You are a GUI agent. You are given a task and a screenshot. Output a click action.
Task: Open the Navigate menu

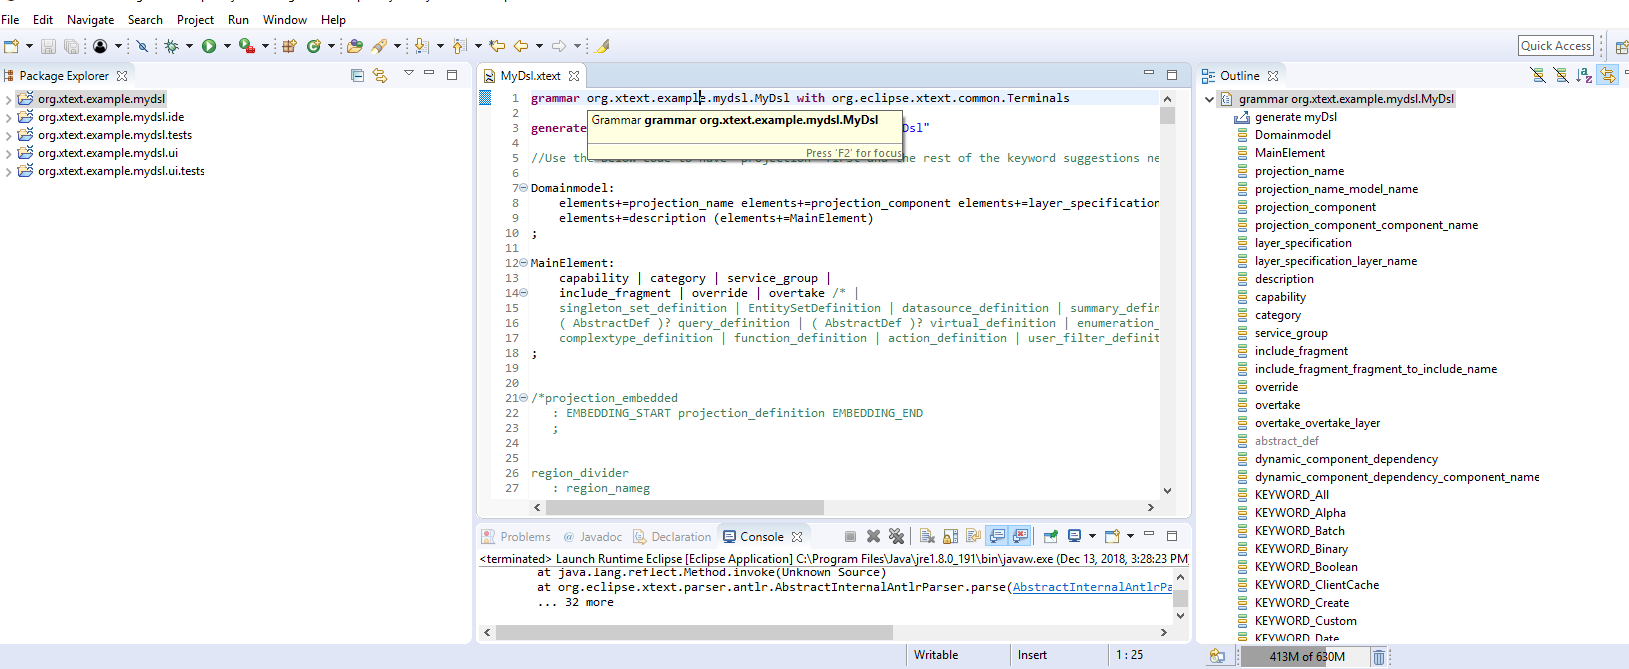(90, 19)
